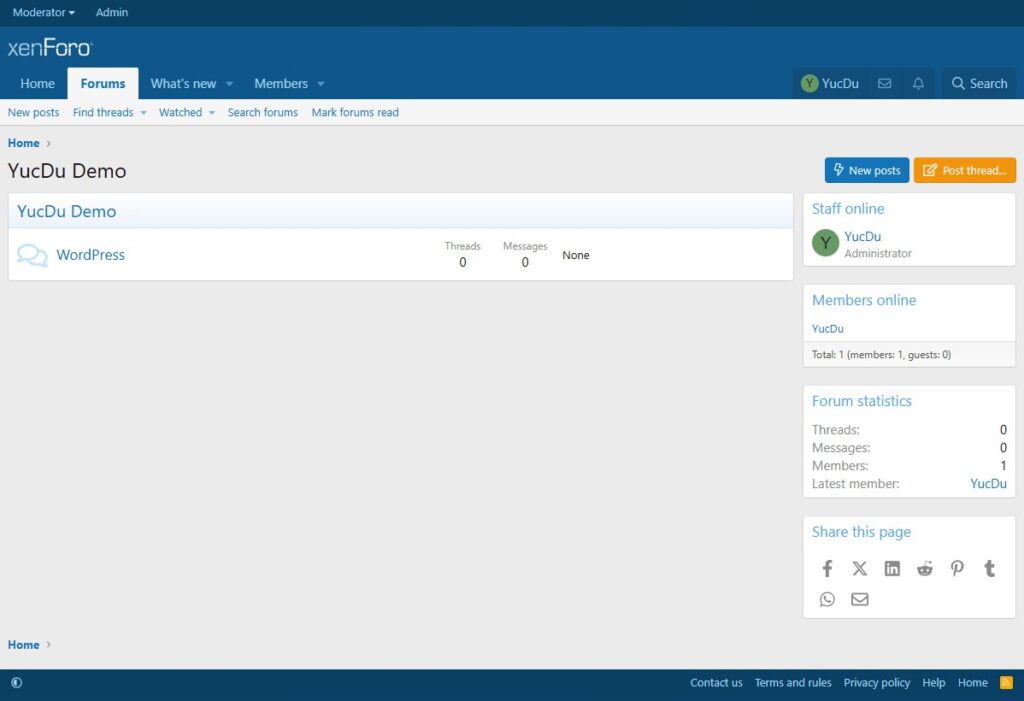Share this page via WhatsApp
The height and width of the screenshot is (701, 1024).
point(827,599)
